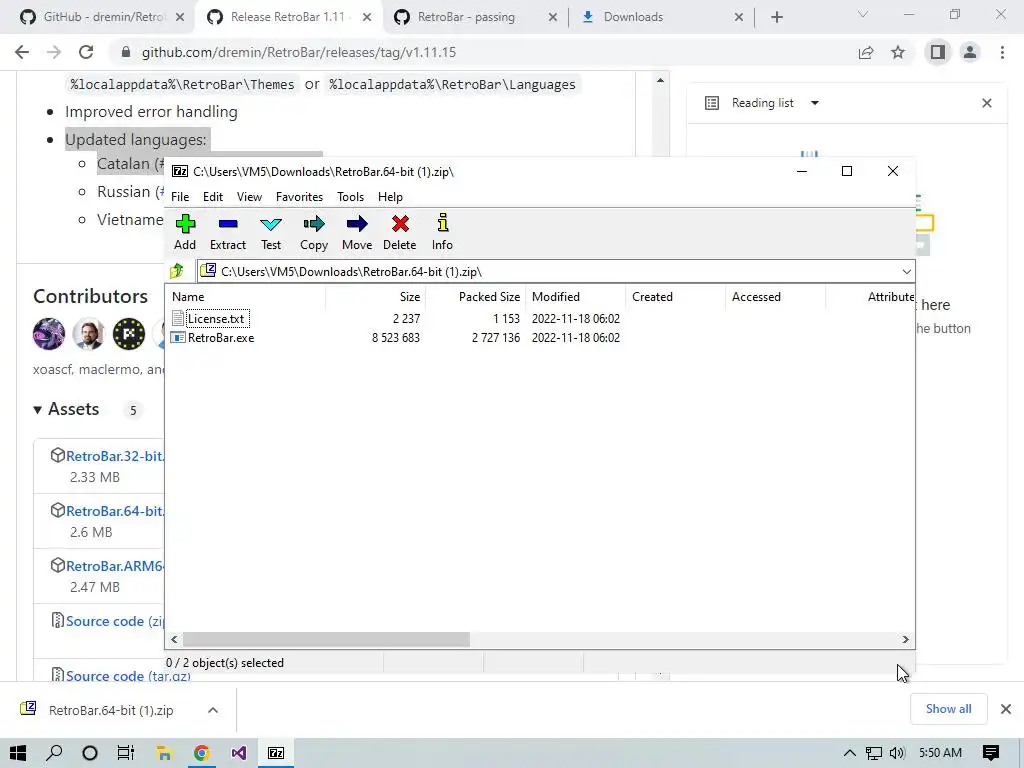1024x768 pixels.
Task: Open the taskbar search magnifier
Action: tap(54, 753)
